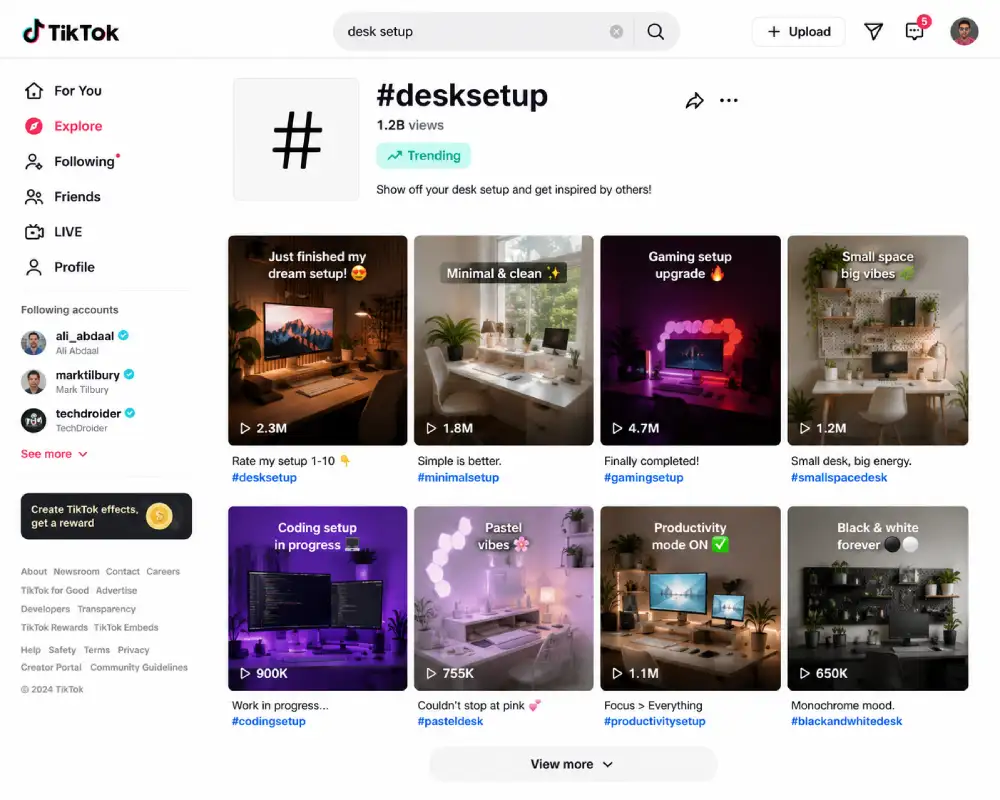The height and width of the screenshot is (800, 1000).
Task: Open the Help footer link
Action: coord(31,649)
